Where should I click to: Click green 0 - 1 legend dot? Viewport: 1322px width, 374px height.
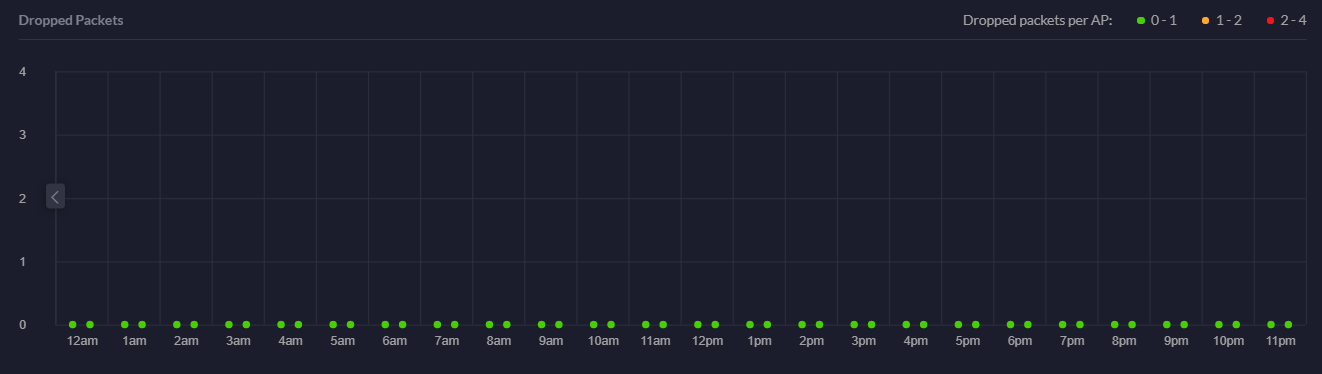click(1141, 21)
